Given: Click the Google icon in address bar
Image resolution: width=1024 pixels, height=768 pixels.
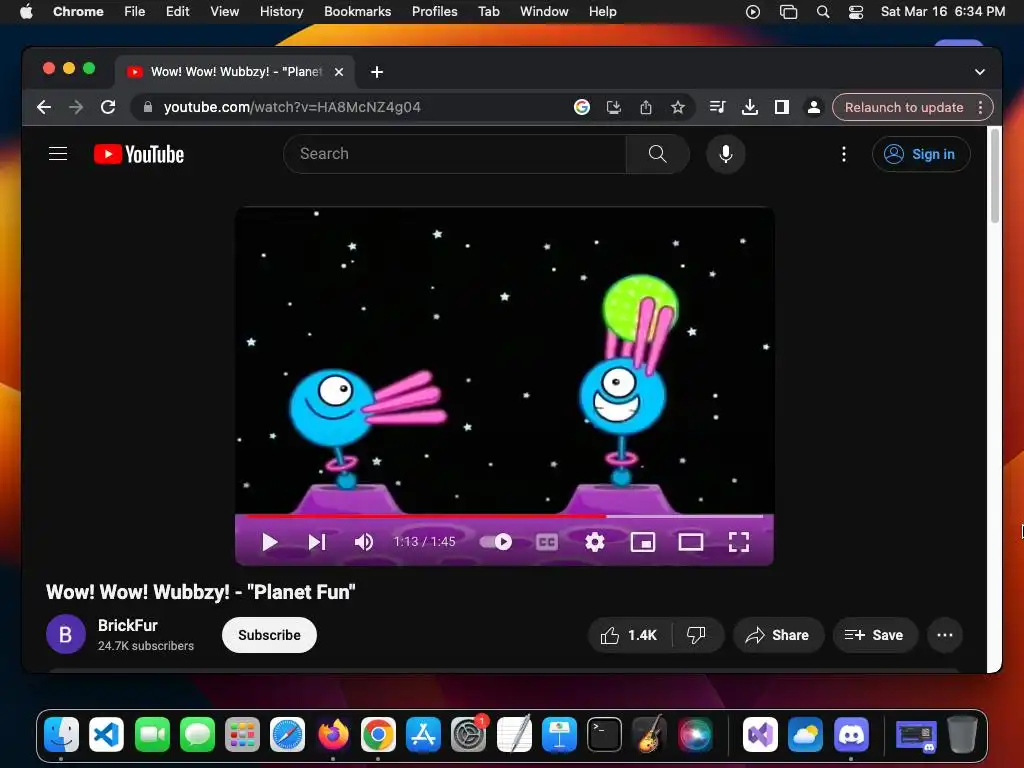Looking at the screenshot, I should [581, 107].
